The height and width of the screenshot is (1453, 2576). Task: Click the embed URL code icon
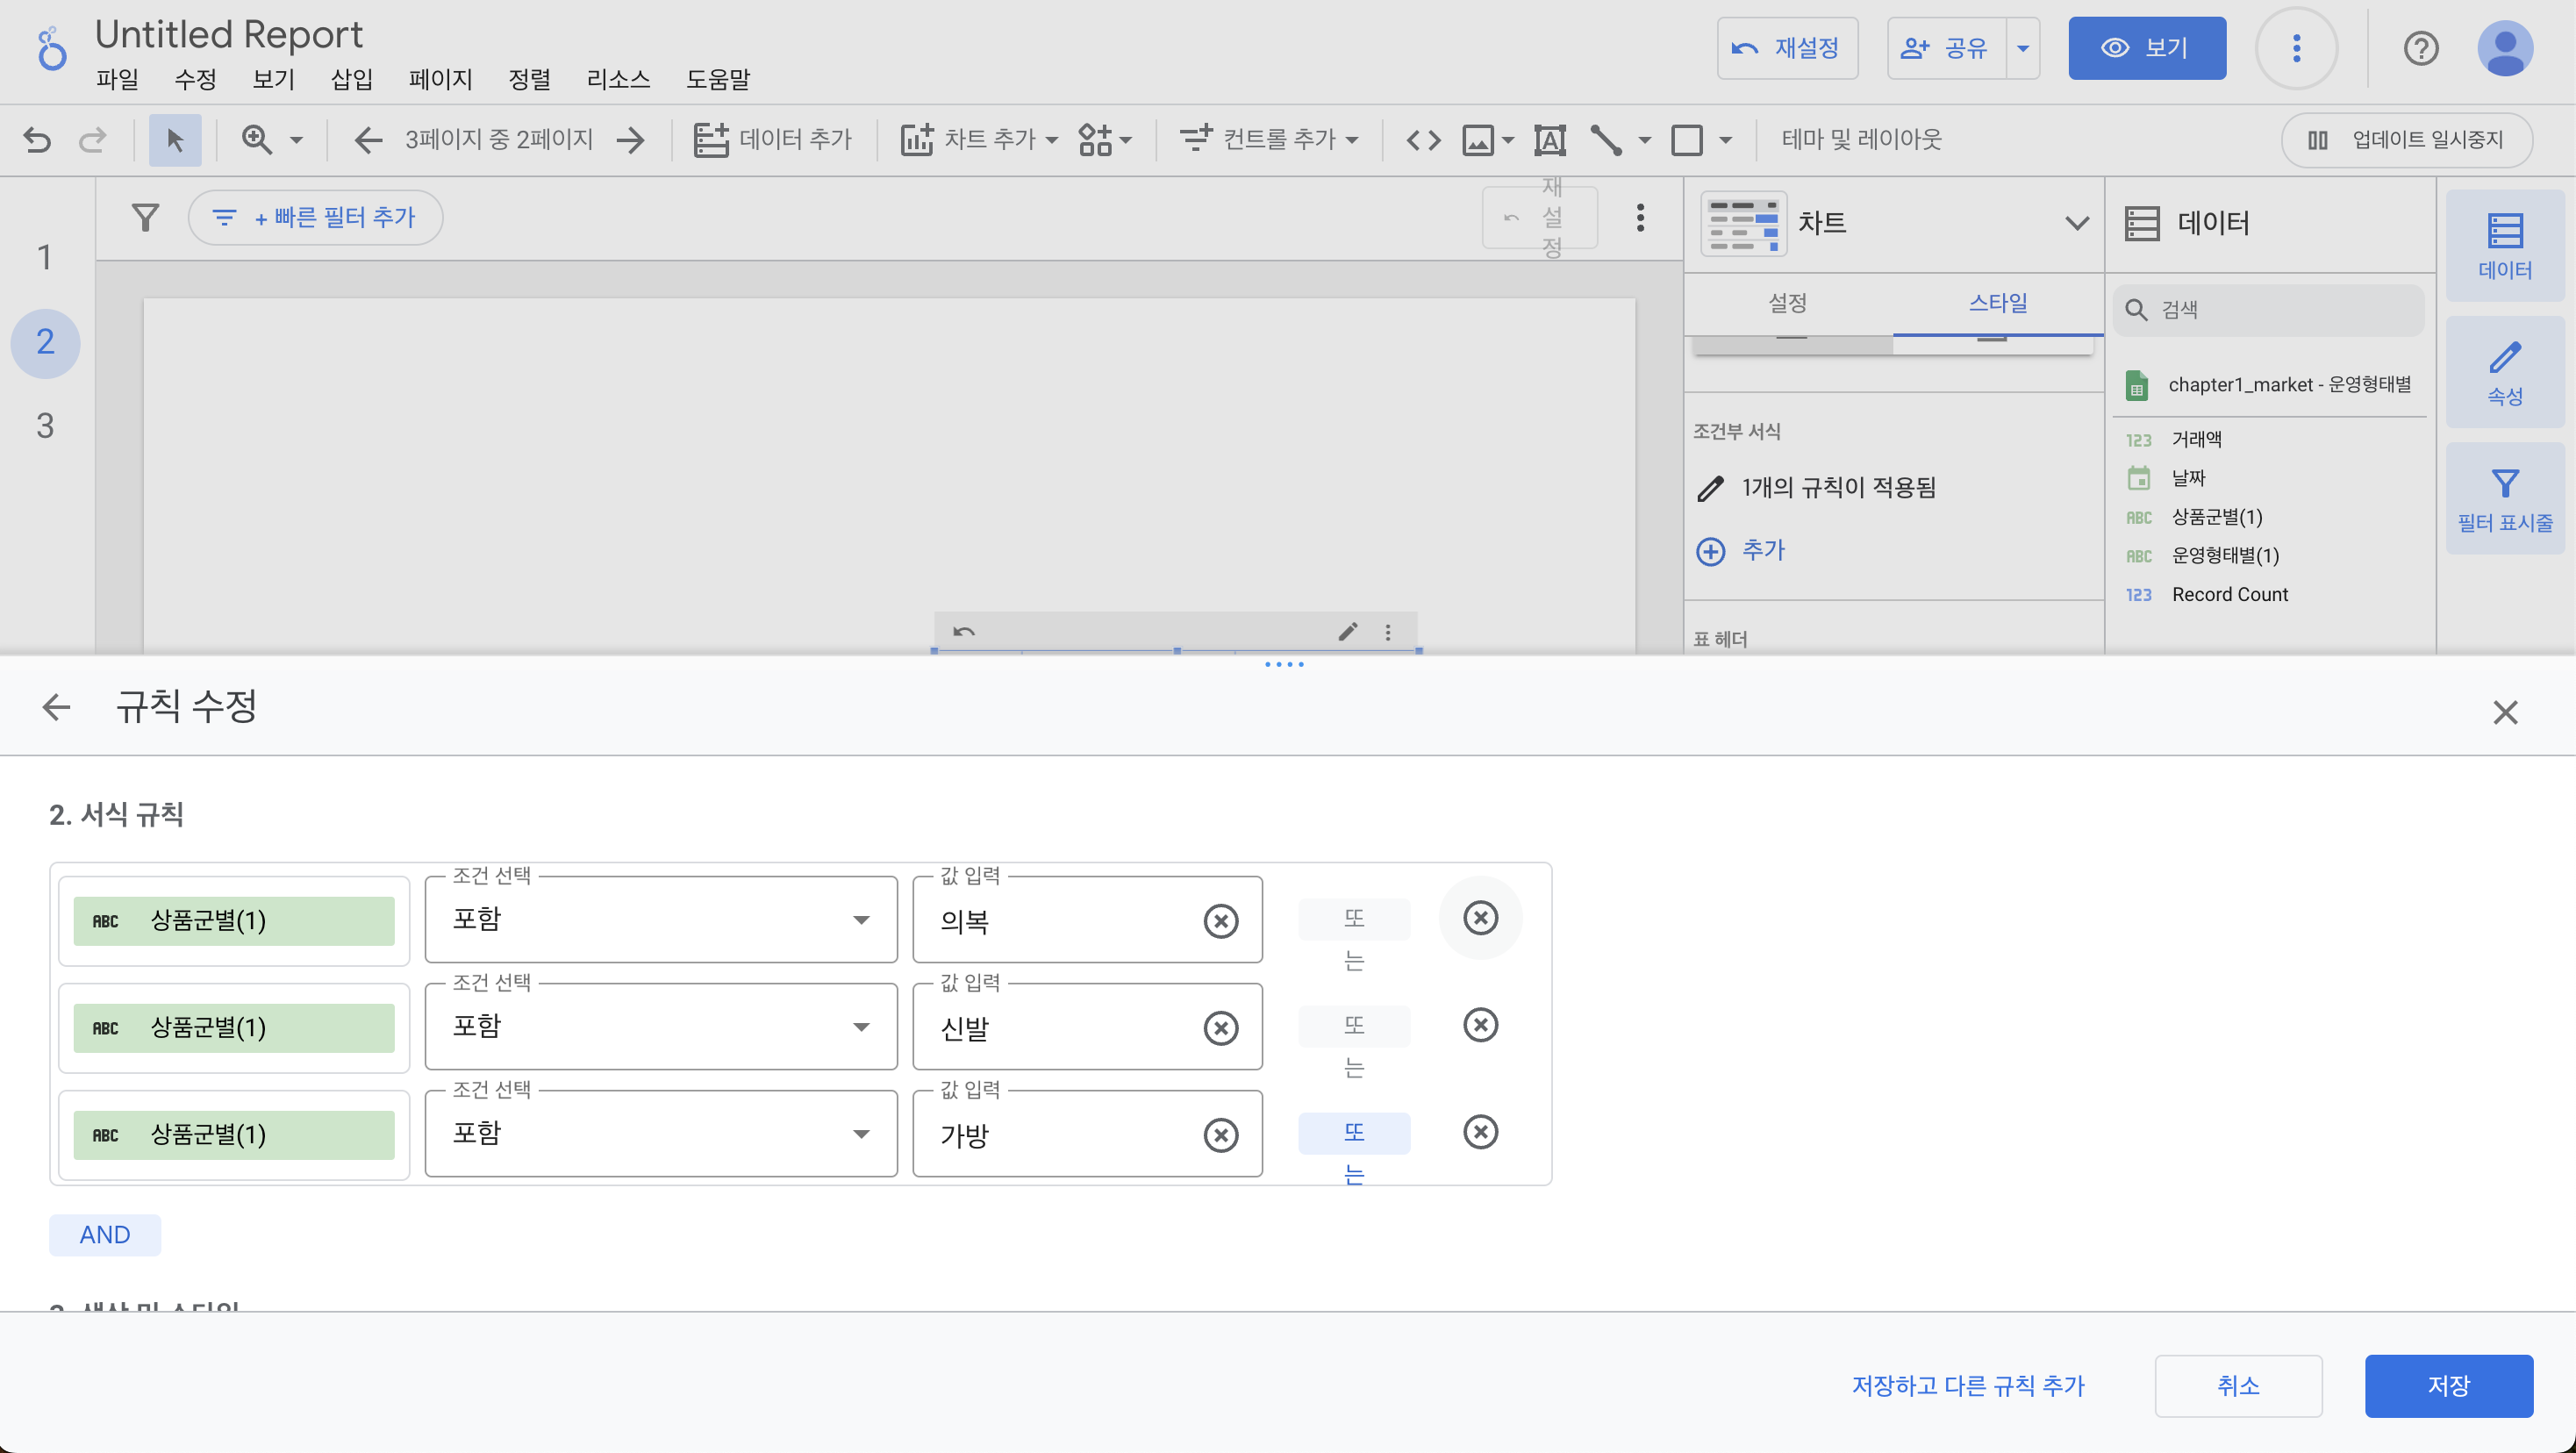pyautogui.click(x=1423, y=139)
